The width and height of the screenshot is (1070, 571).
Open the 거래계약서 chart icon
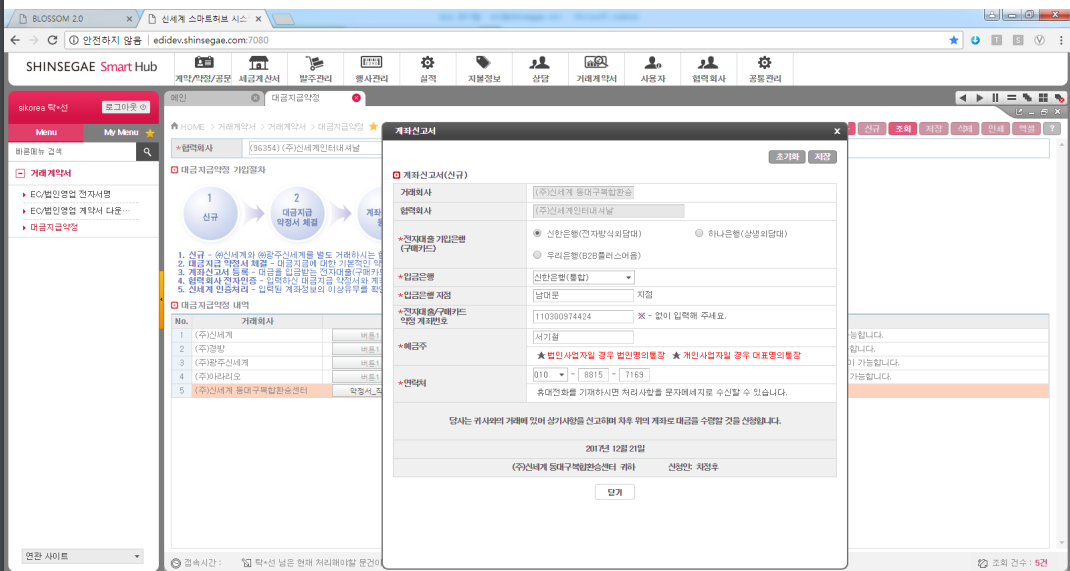tap(596, 63)
